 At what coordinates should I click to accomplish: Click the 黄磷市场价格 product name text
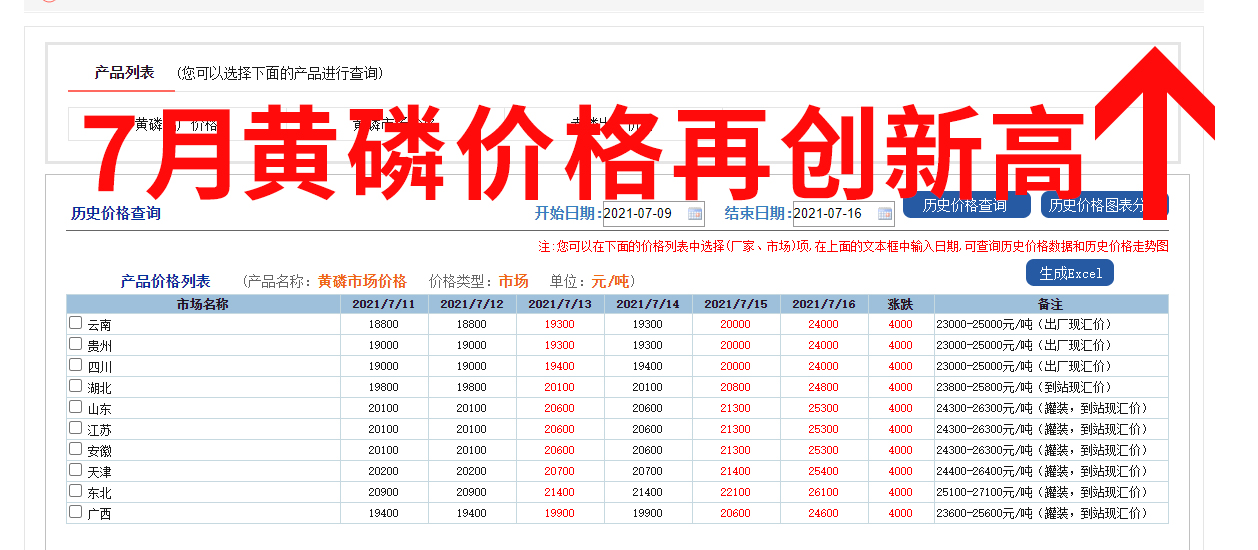coord(362,281)
